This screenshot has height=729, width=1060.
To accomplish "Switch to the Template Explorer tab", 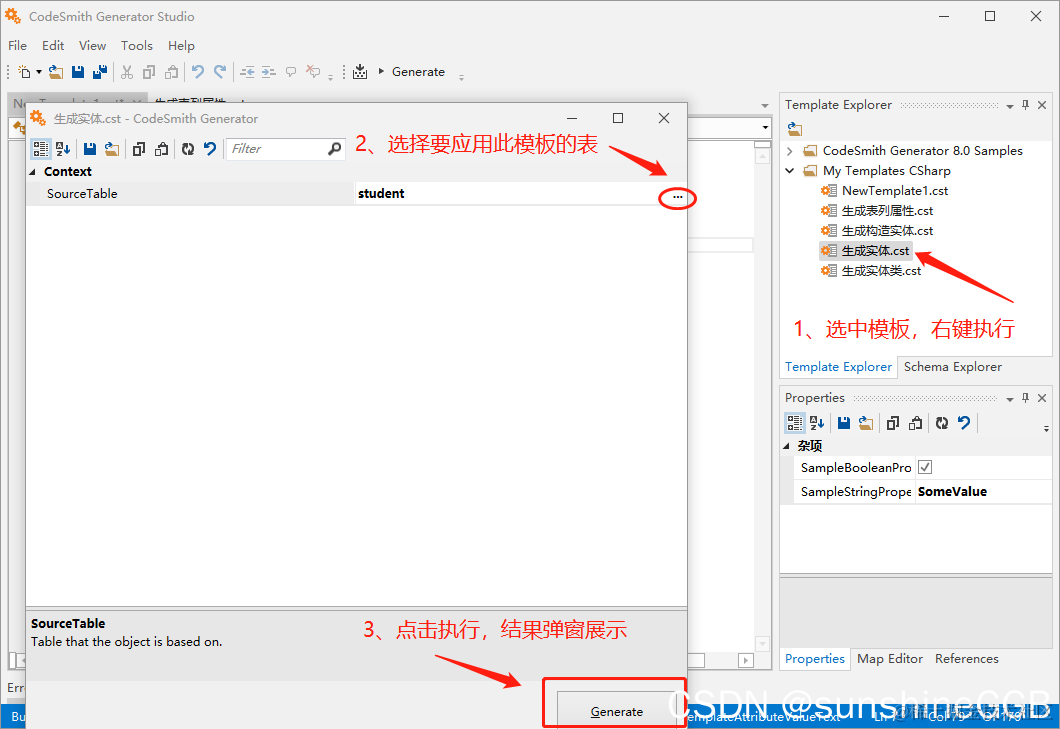I will [838, 367].
